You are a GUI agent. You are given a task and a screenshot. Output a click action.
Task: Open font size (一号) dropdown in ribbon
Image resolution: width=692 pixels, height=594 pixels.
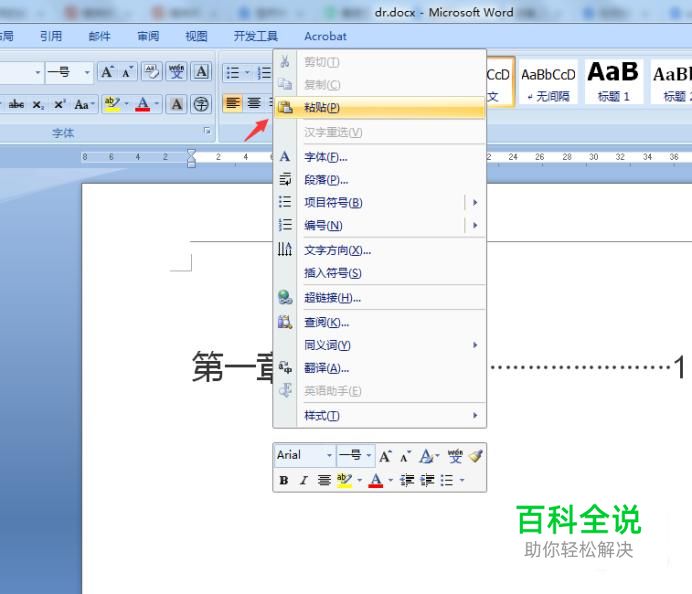pyautogui.click(x=87, y=72)
